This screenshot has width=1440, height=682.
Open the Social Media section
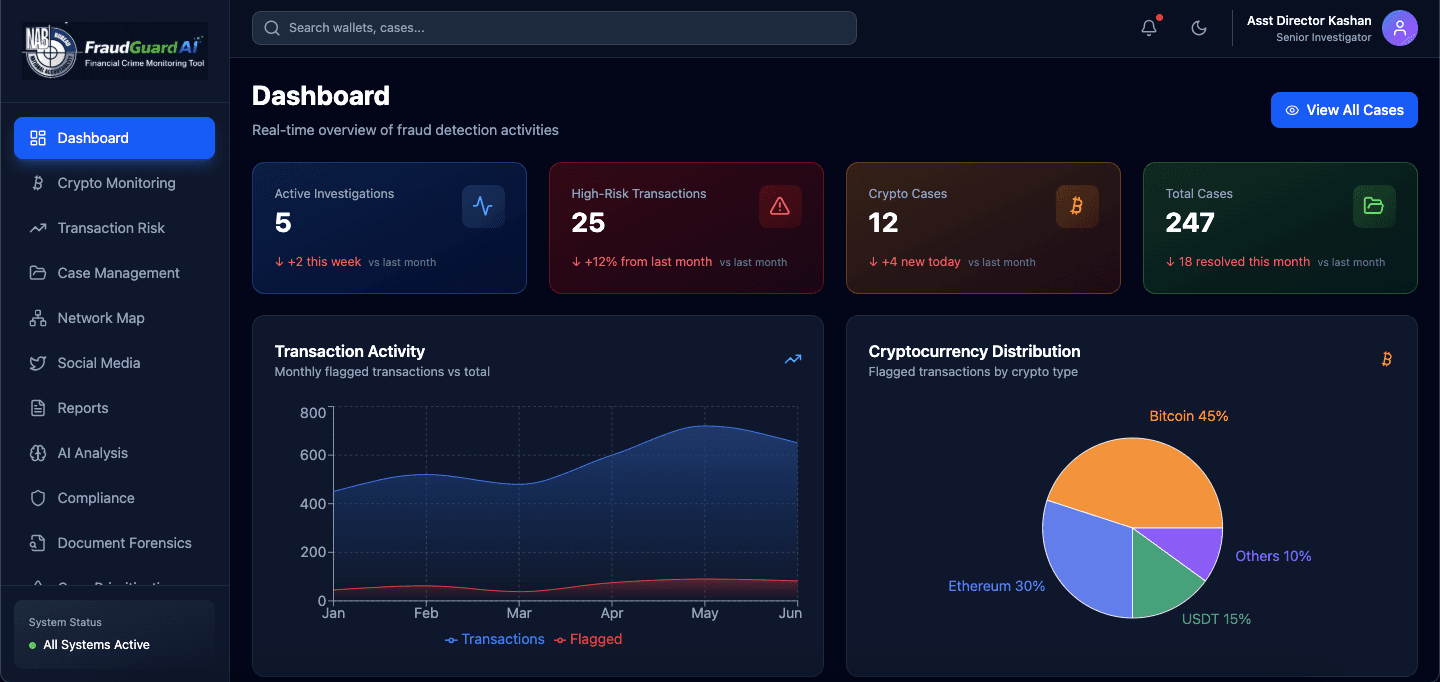(x=114, y=363)
